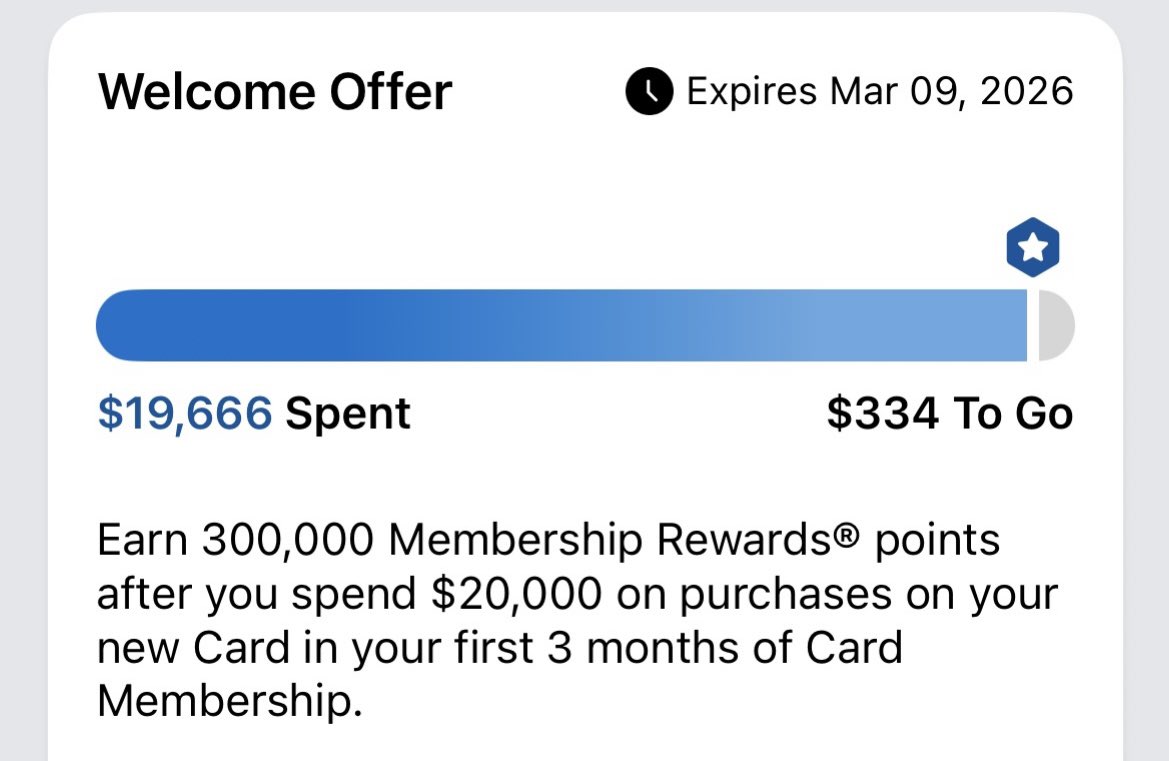Tap the word Spent below the bar

pos(348,413)
